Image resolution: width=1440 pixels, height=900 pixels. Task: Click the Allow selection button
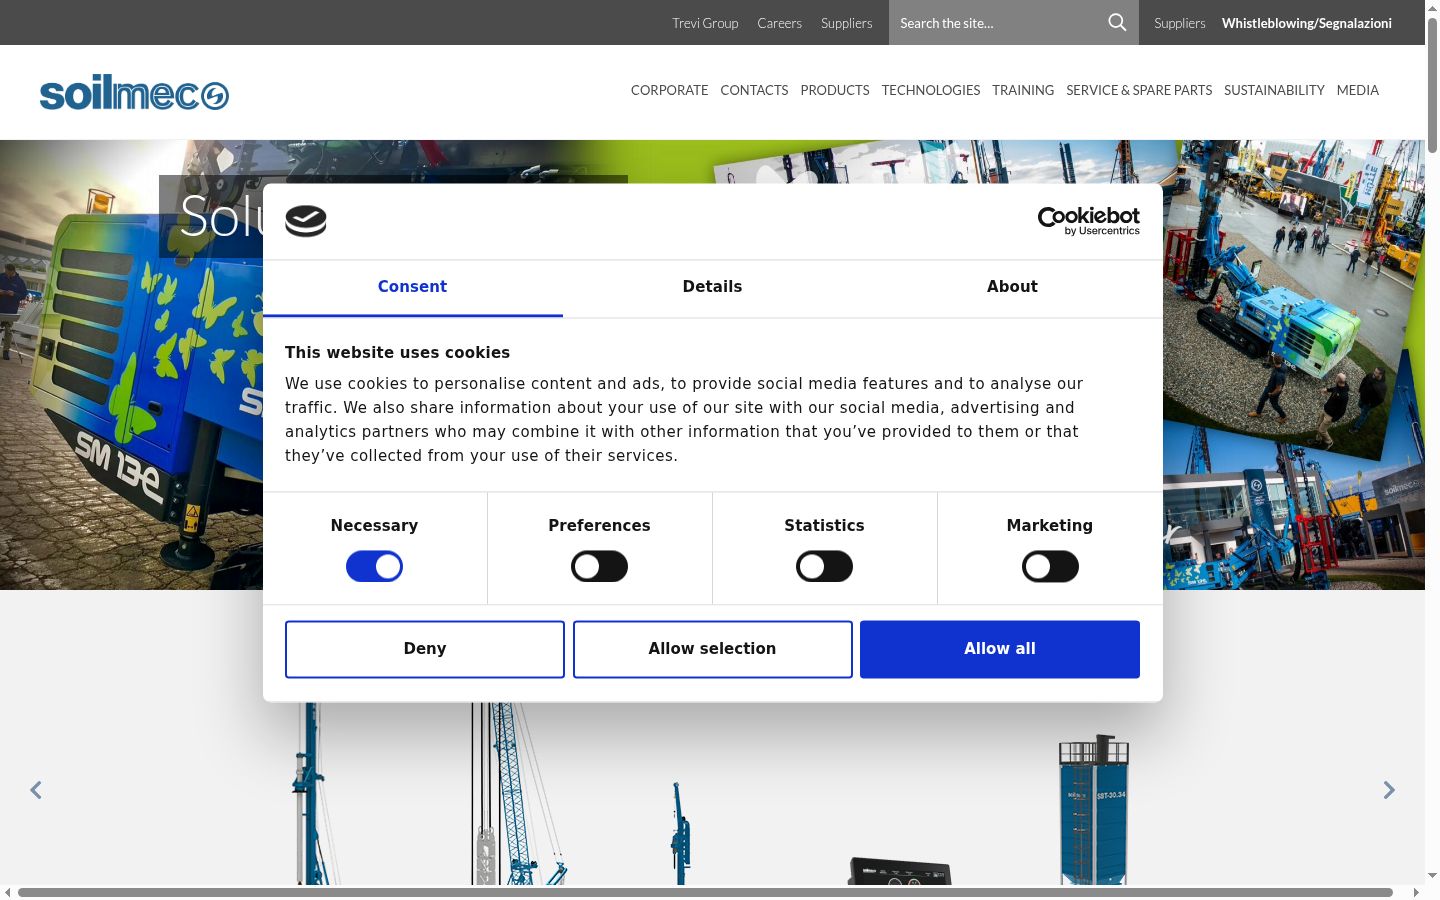tap(712, 649)
